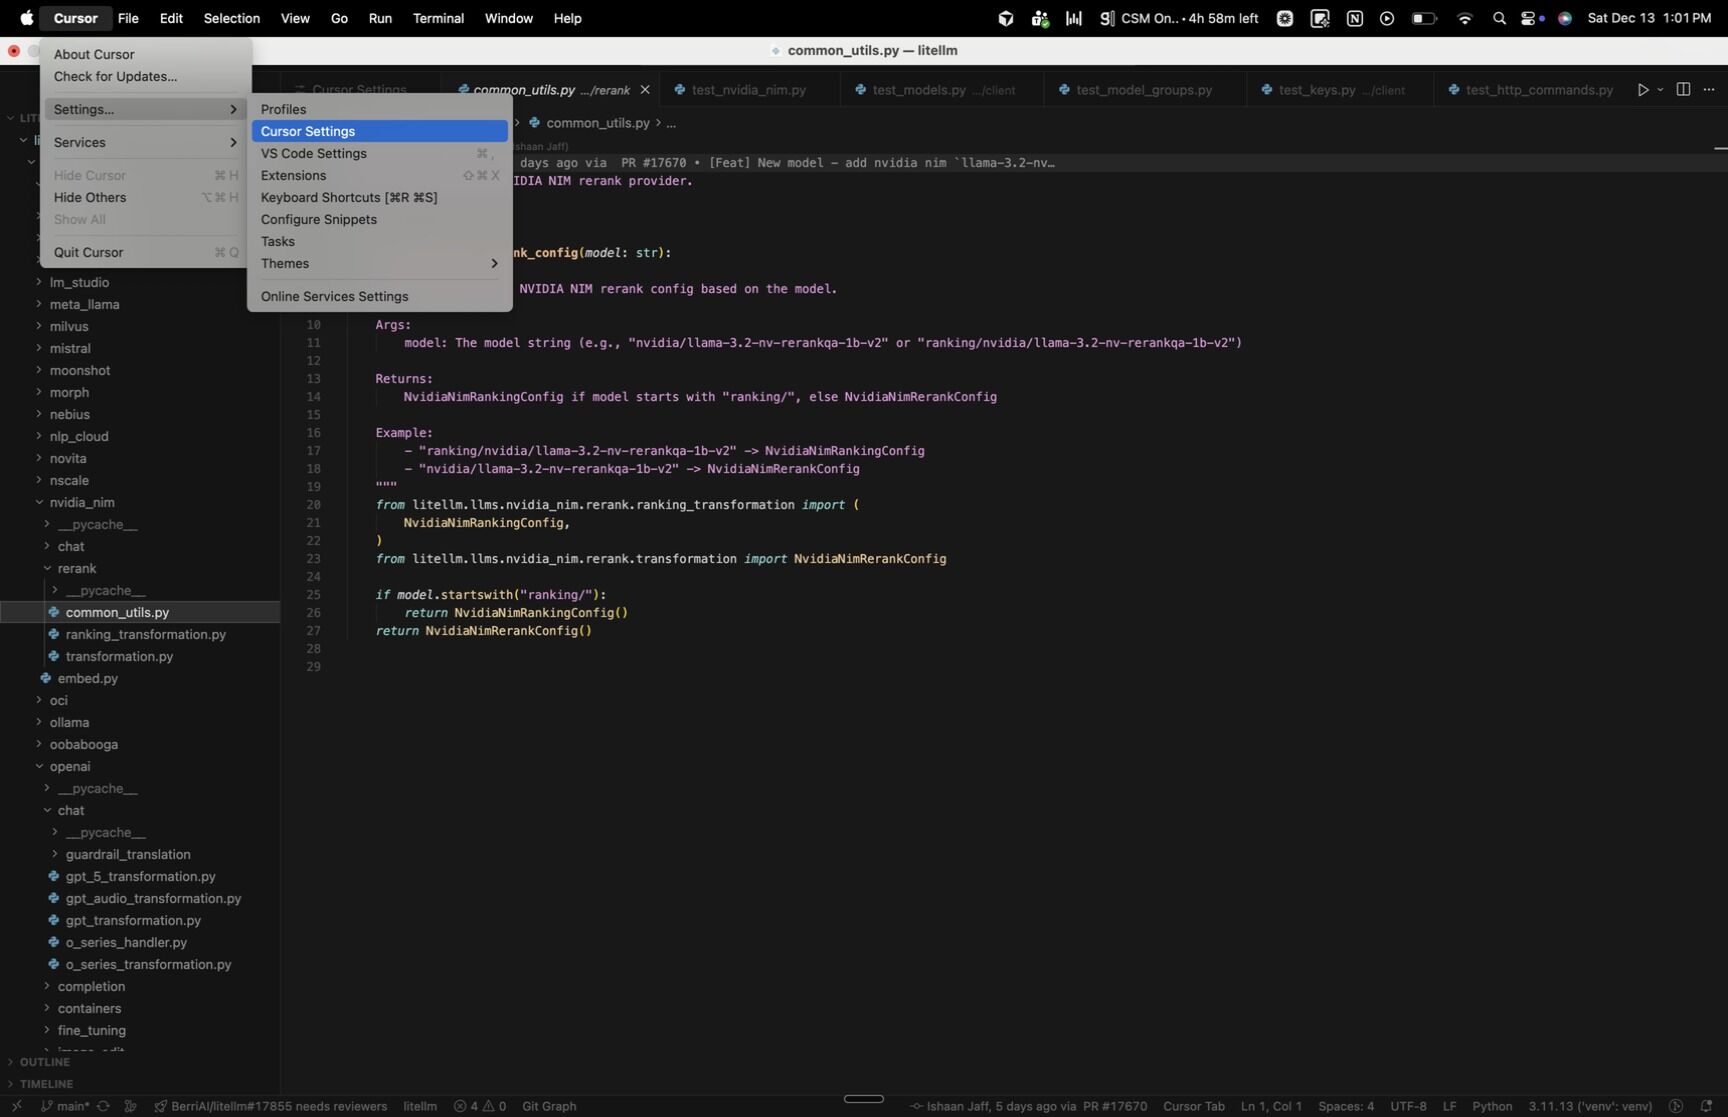
Task: Click the battery status icon
Action: coord(1424,18)
